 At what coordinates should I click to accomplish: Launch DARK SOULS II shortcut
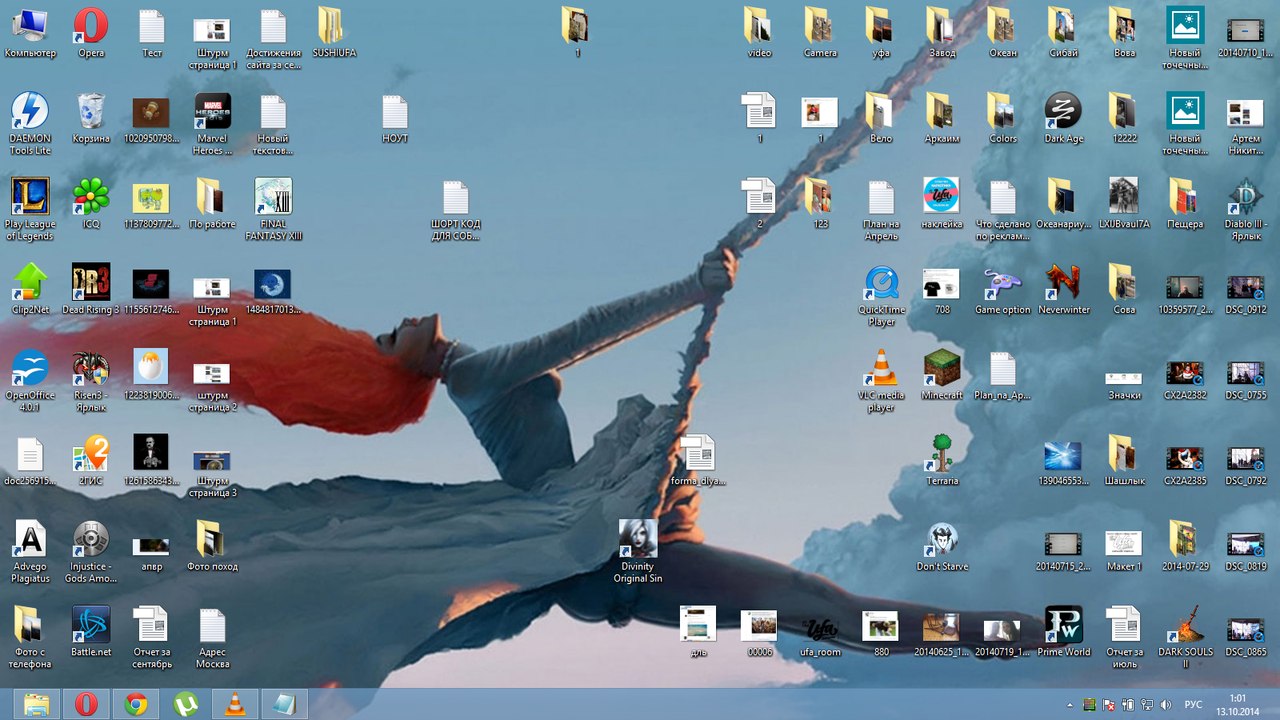[1185, 637]
